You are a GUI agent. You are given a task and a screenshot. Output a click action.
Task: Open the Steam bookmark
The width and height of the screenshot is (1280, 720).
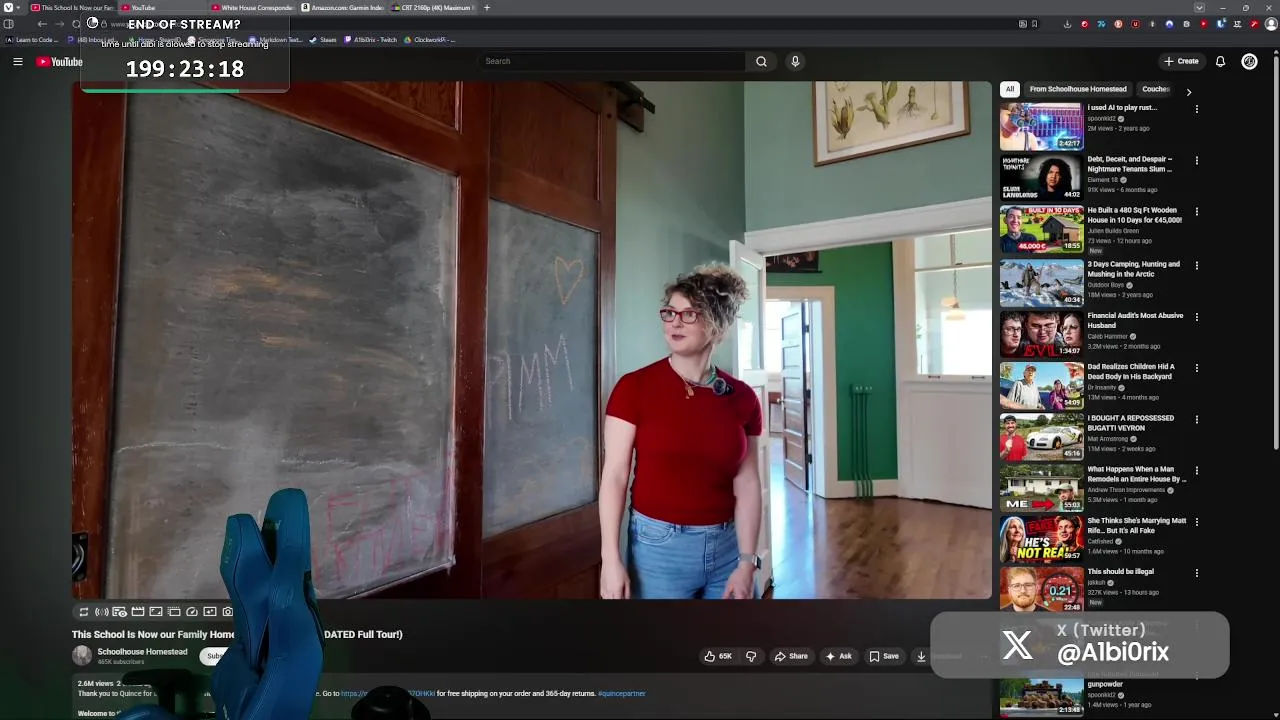tap(323, 40)
